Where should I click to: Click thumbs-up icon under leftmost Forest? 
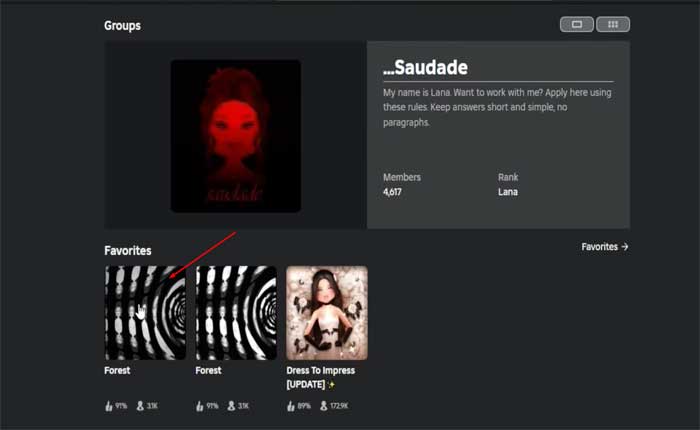(x=109, y=406)
